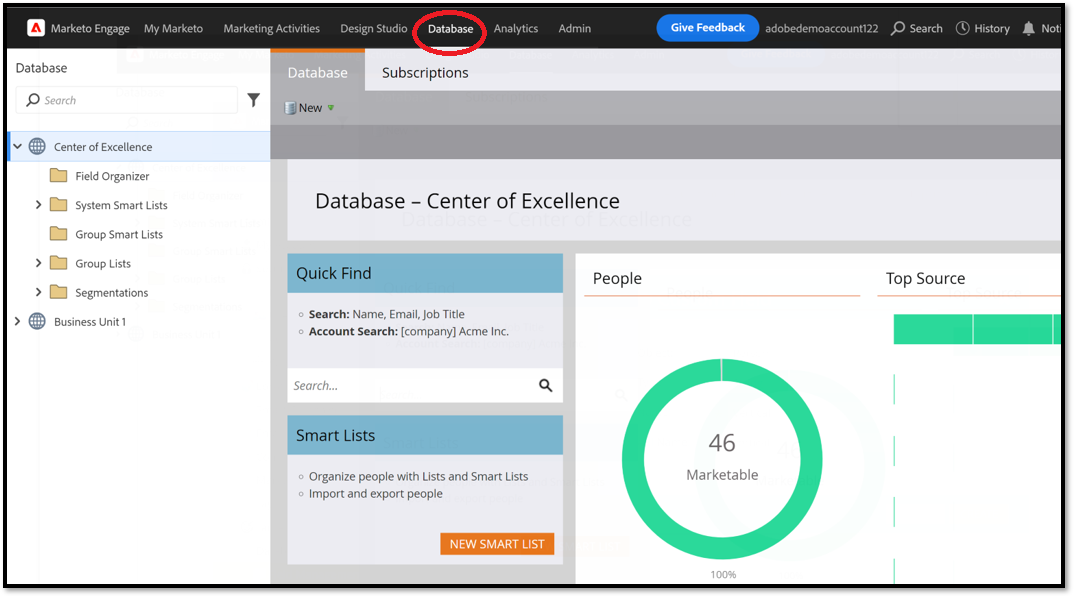Open the Analytics menu
The width and height of the screenshot is (1074, 597).
click(x=516, y=29)
